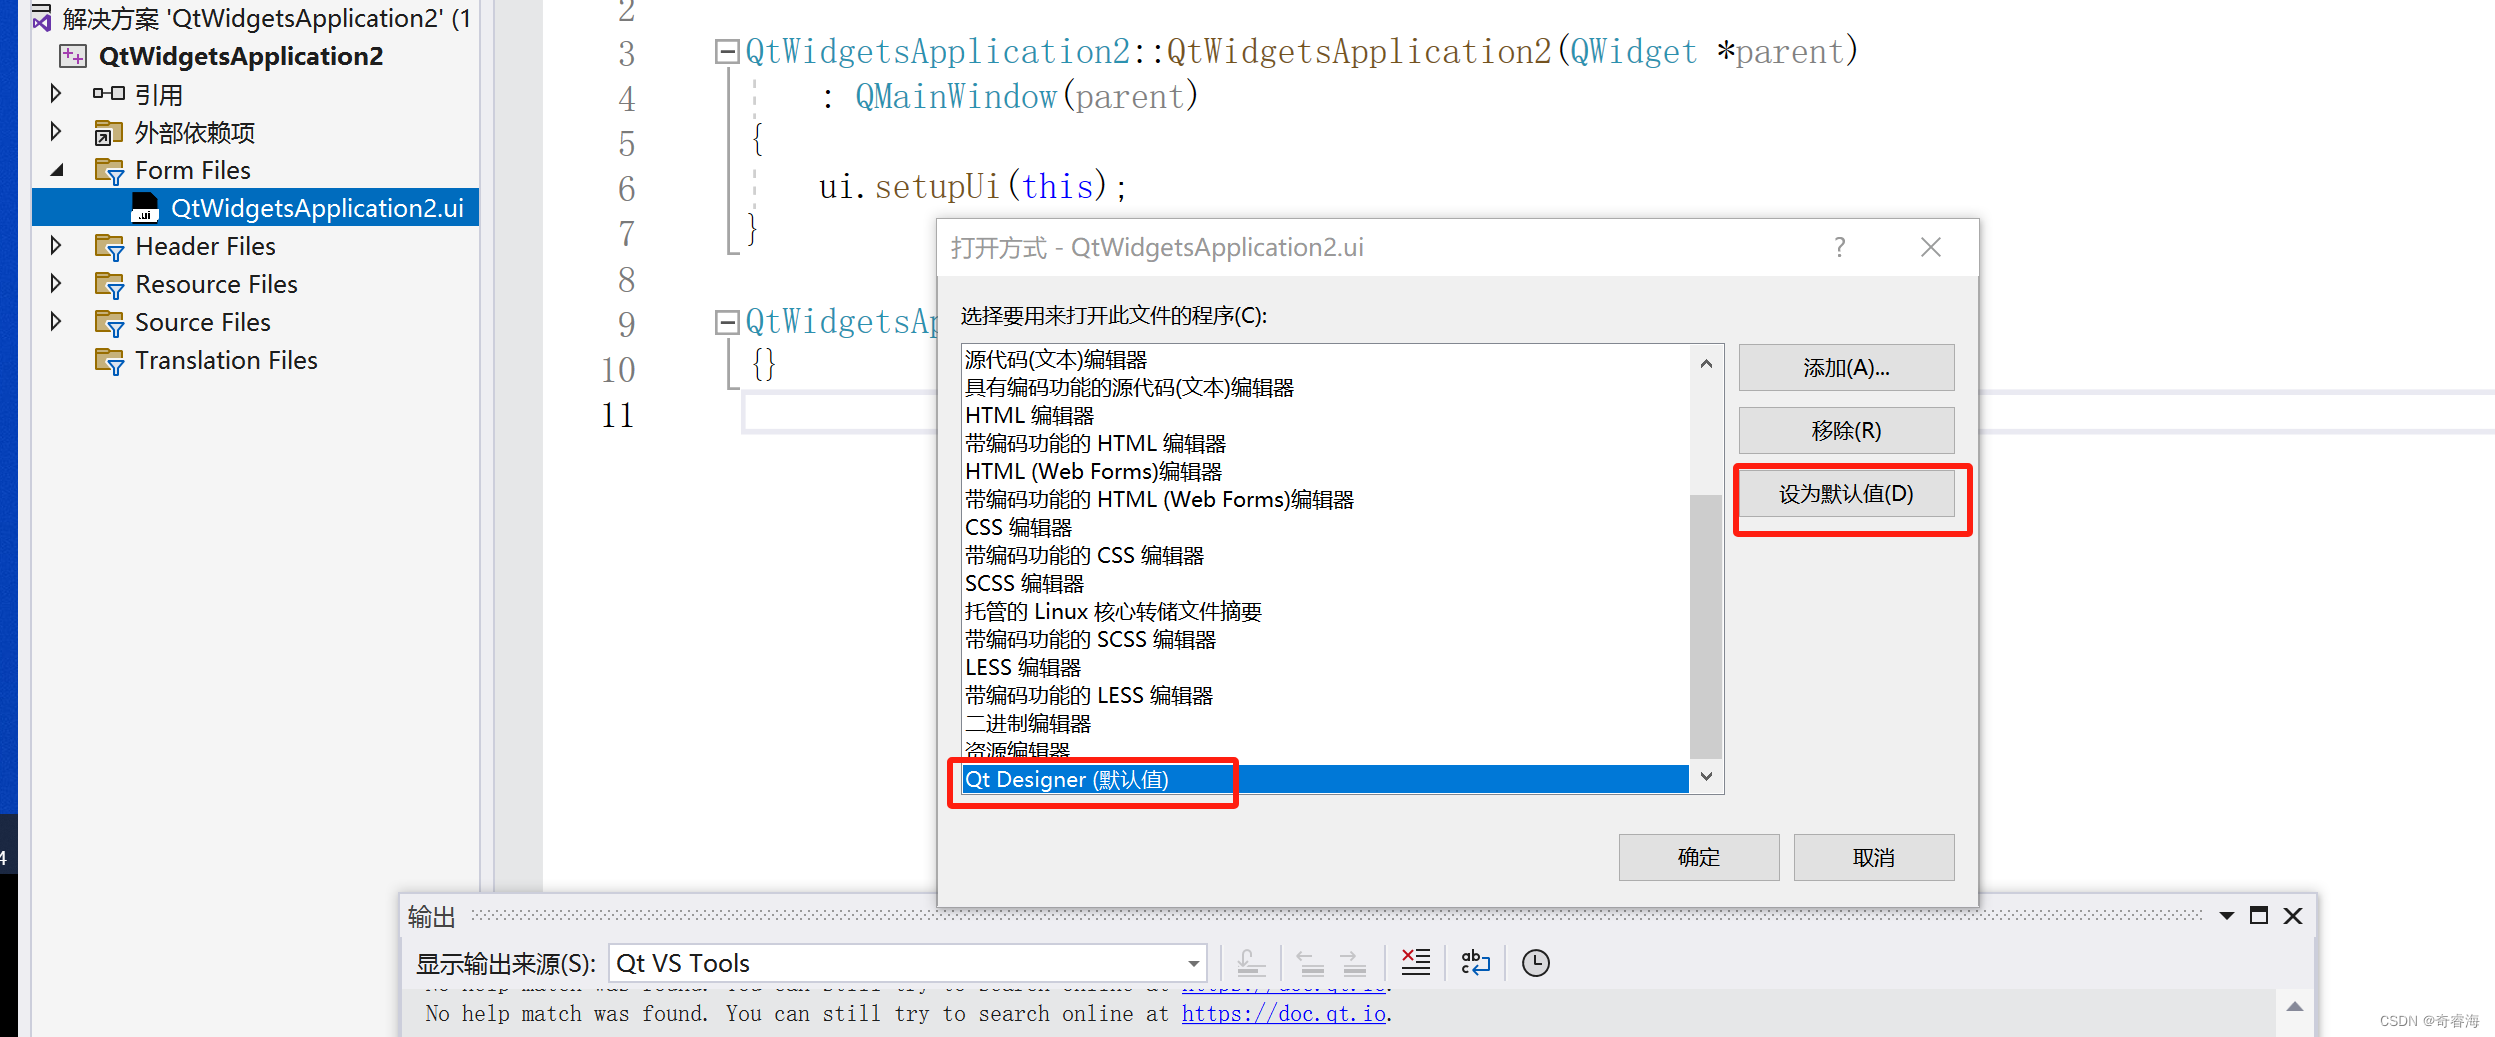
Task: Click 设为默认值(D) button
Action: [x=1846, y=494]
